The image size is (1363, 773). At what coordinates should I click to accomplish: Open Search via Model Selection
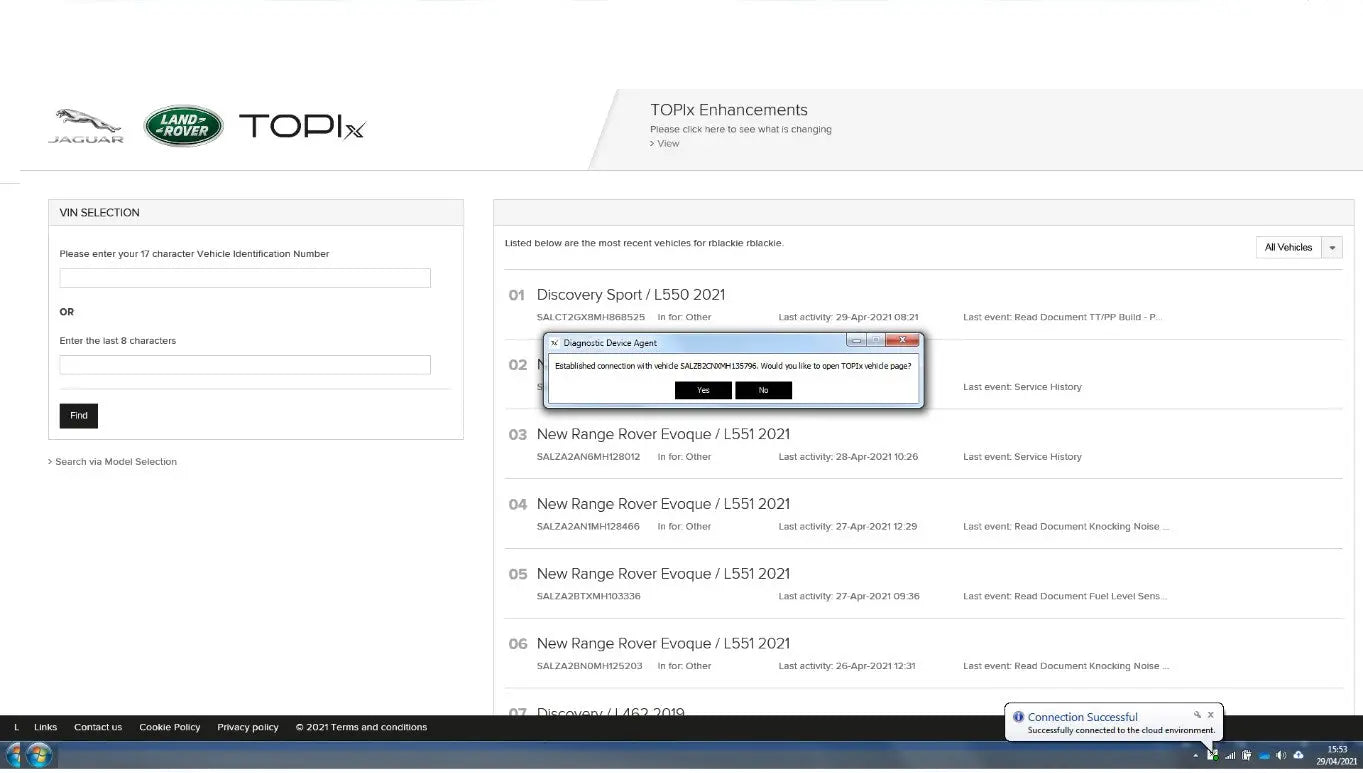[x=115, y=462]
